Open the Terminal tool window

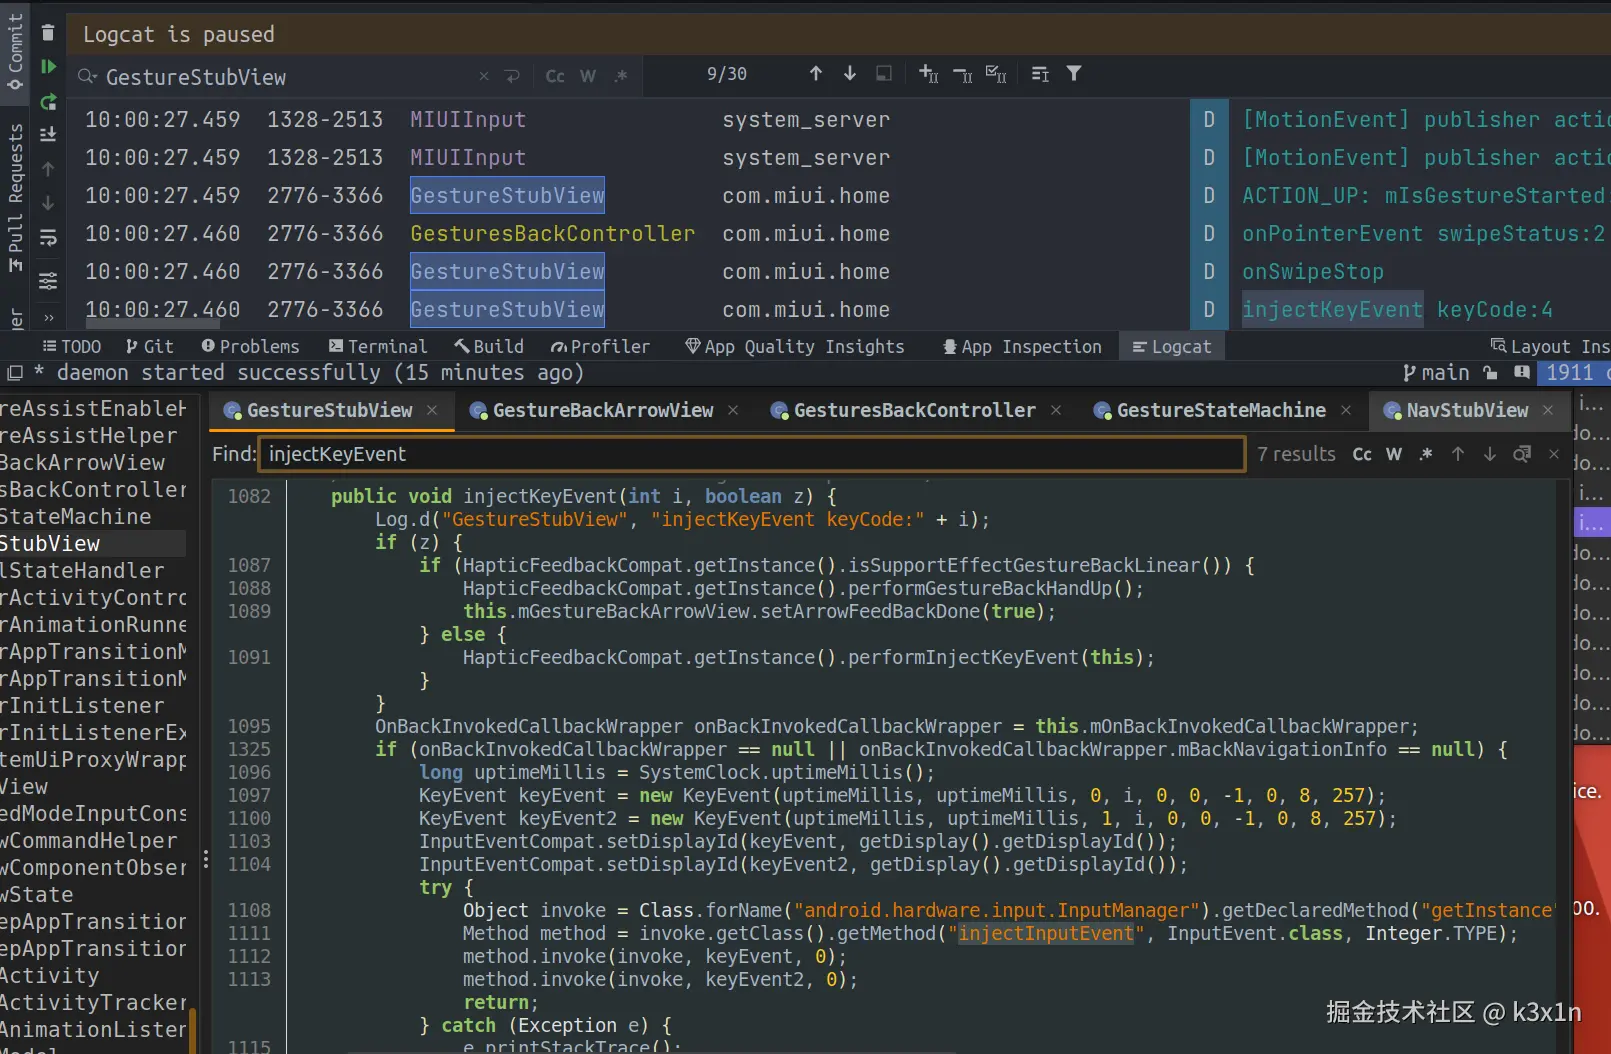(x=378, y=346)
